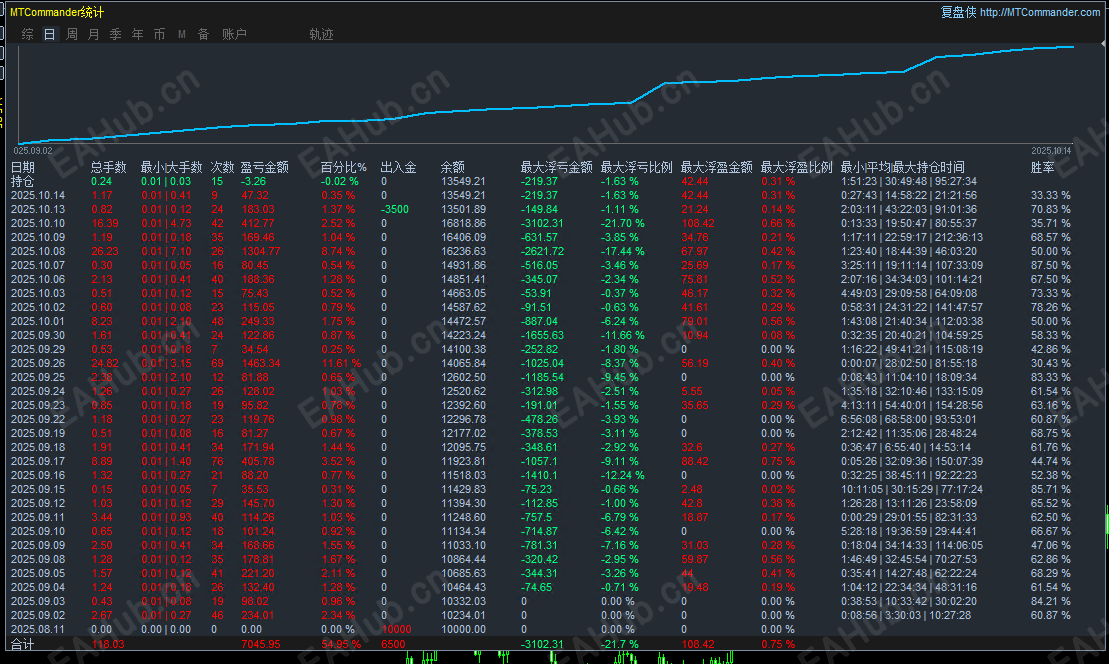Image resolution: width=1109 pixels, height=664 pixels.
Task: Select the 2025.10.08 date row
Action: pyautogui.click(x=38, y=251)
